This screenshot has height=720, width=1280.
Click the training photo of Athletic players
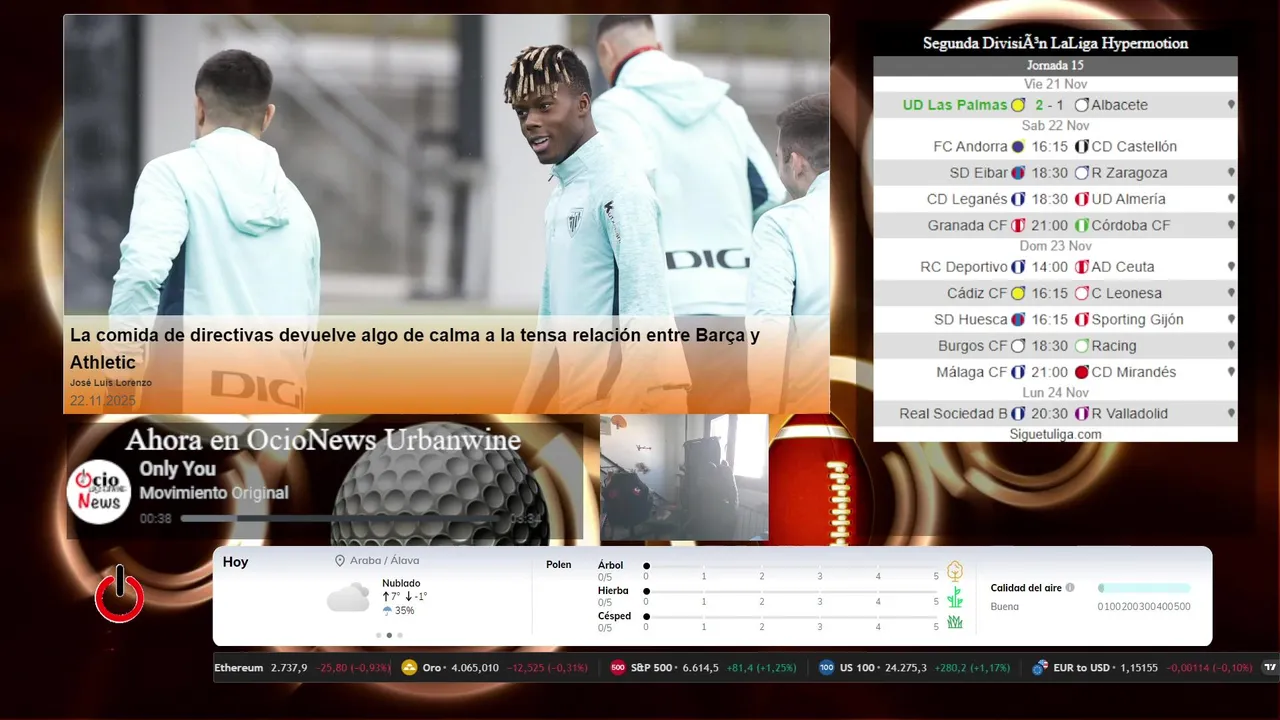point(446,165)
